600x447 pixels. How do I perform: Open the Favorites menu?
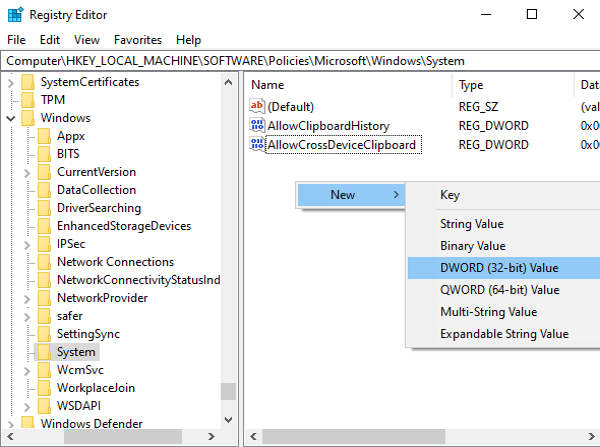138,40
